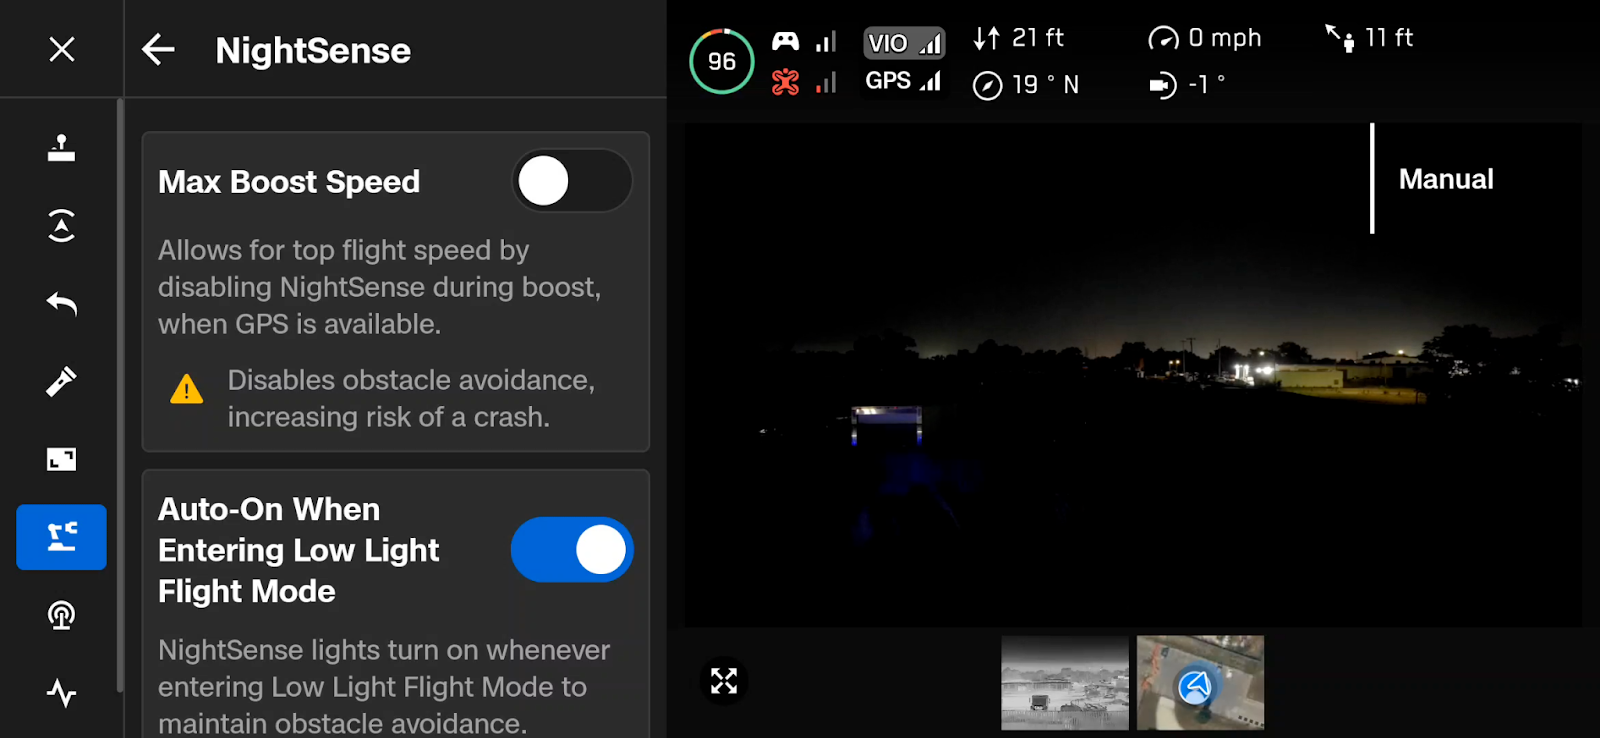The height and width of the screenshot is (738, 1600).
Task: Switch to the thermal camera thumbnail
Action: pyautogui.click(x=1065, y=682)
